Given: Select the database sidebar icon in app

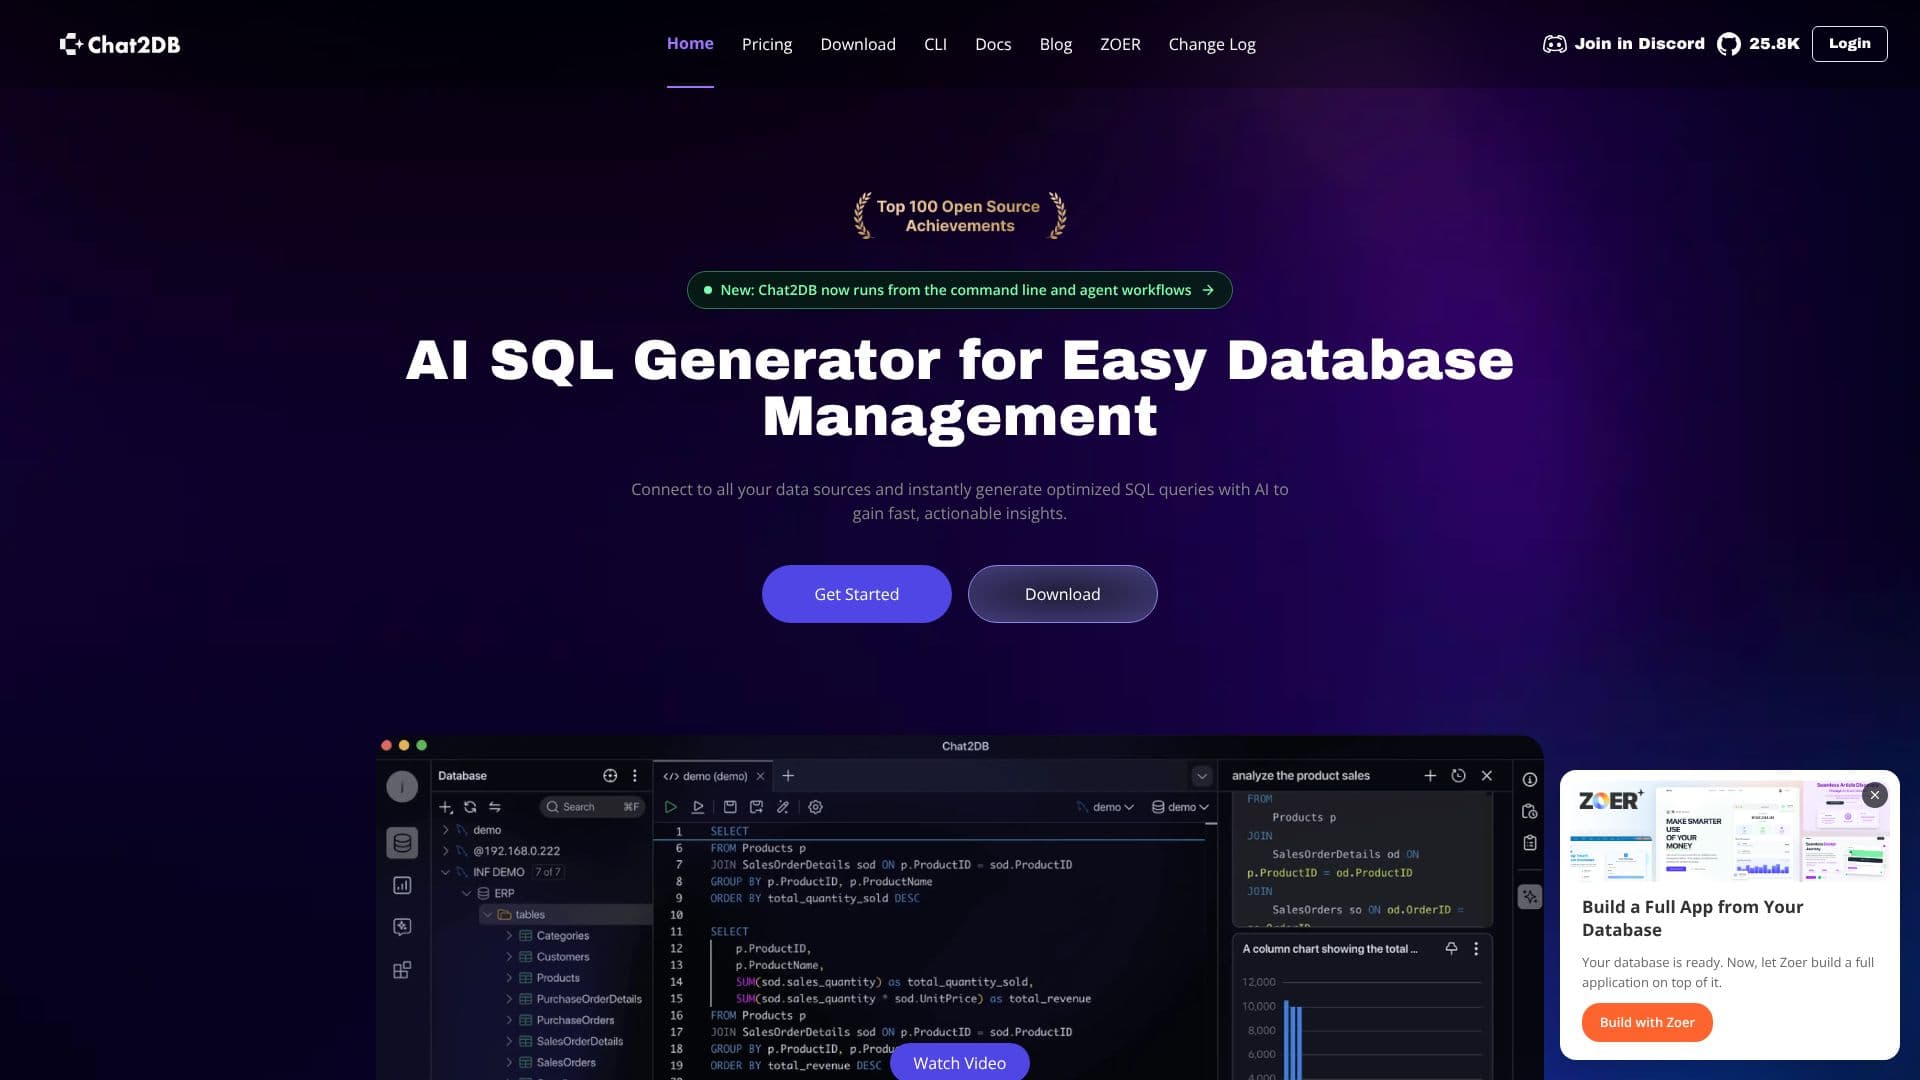Looking at the screenshot, I should pos(402,843).
